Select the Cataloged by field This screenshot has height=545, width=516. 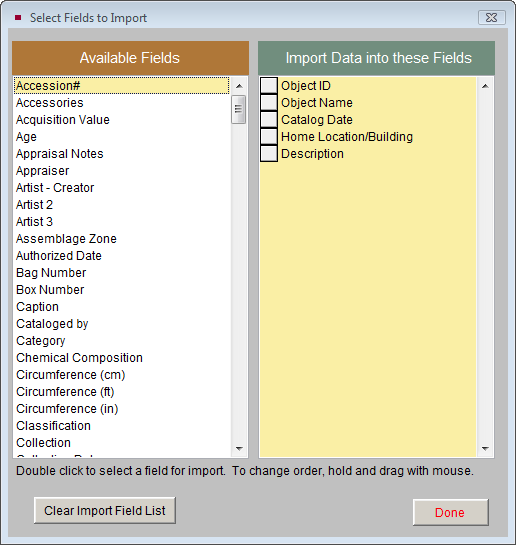[122, 324]
